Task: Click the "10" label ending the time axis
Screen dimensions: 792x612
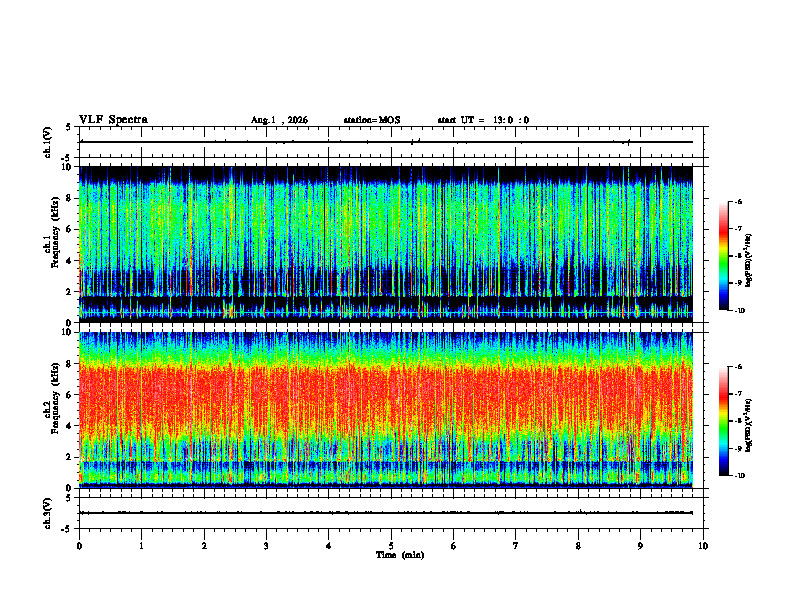Action: click(x=703, y=546)
